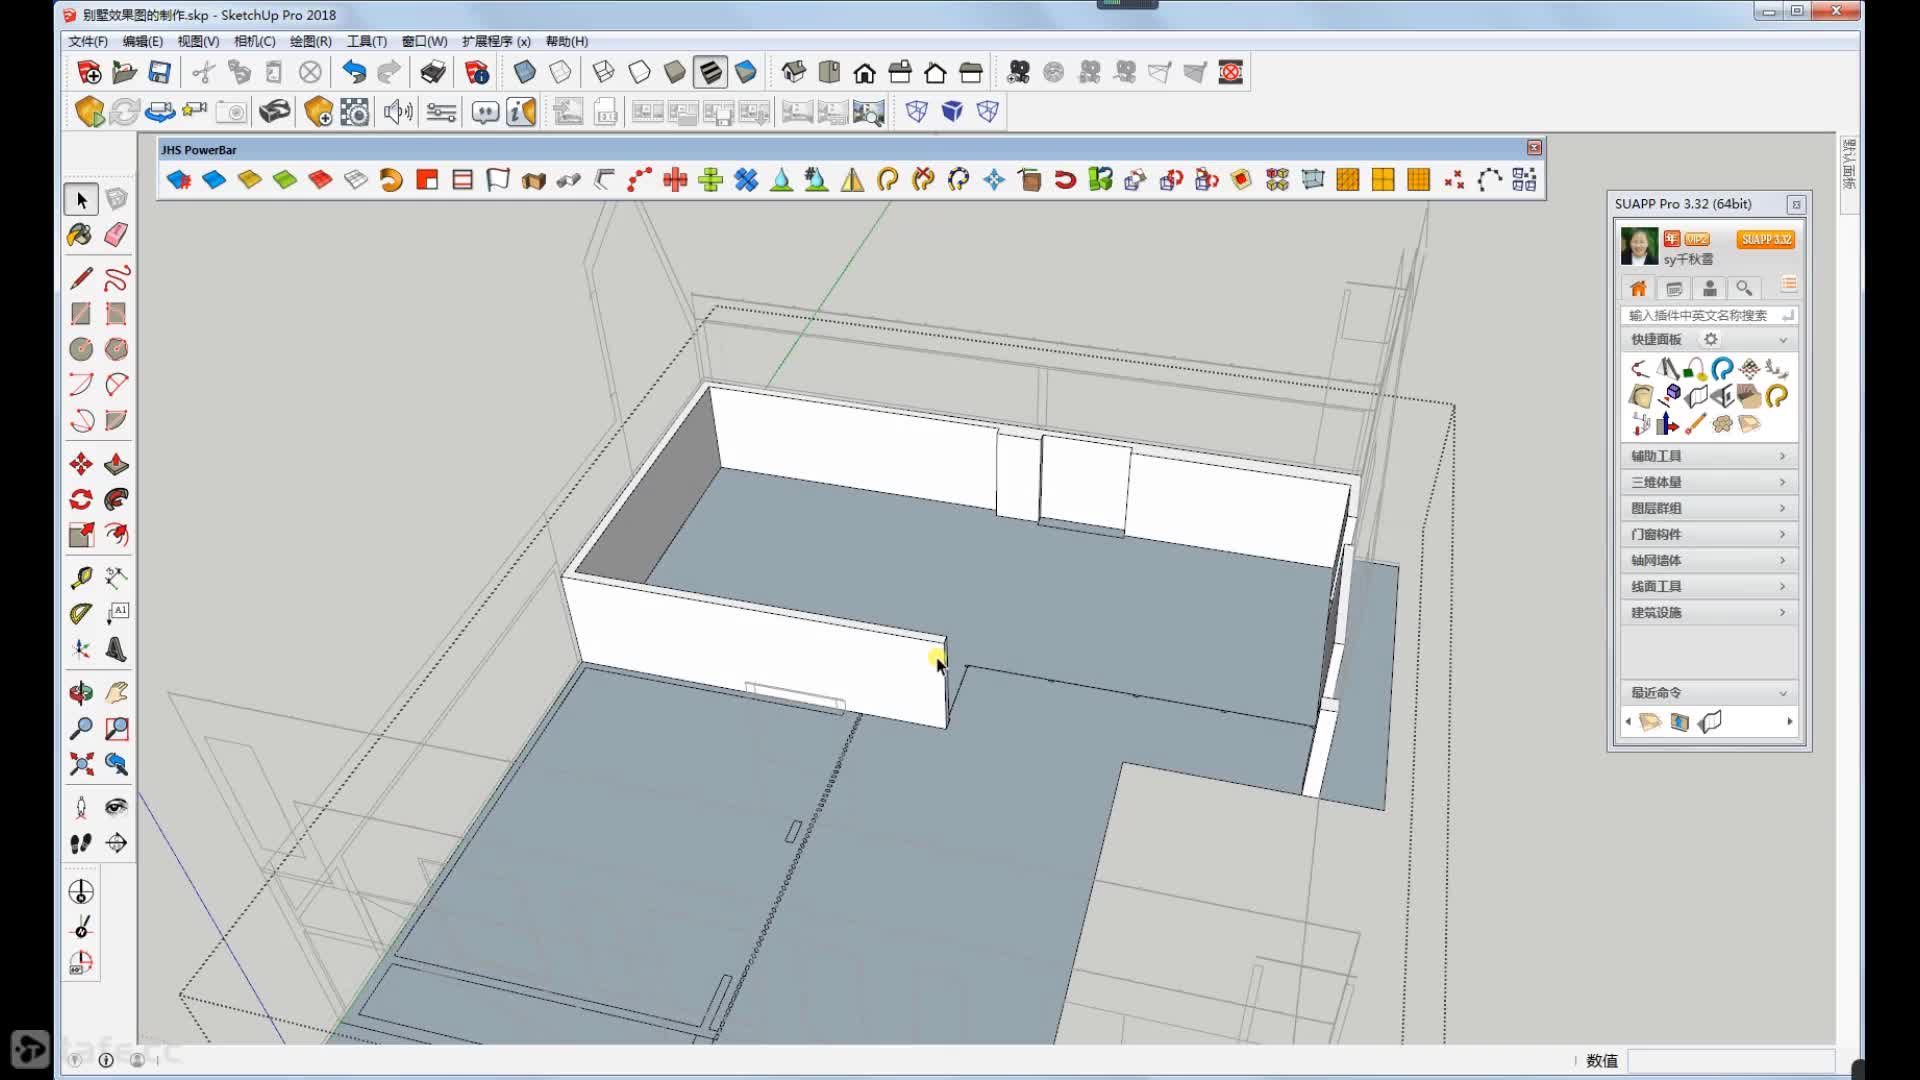Viewport: 1920px width, 1080px height.
Task: Choose the Rotate tool
Action: 81,499
